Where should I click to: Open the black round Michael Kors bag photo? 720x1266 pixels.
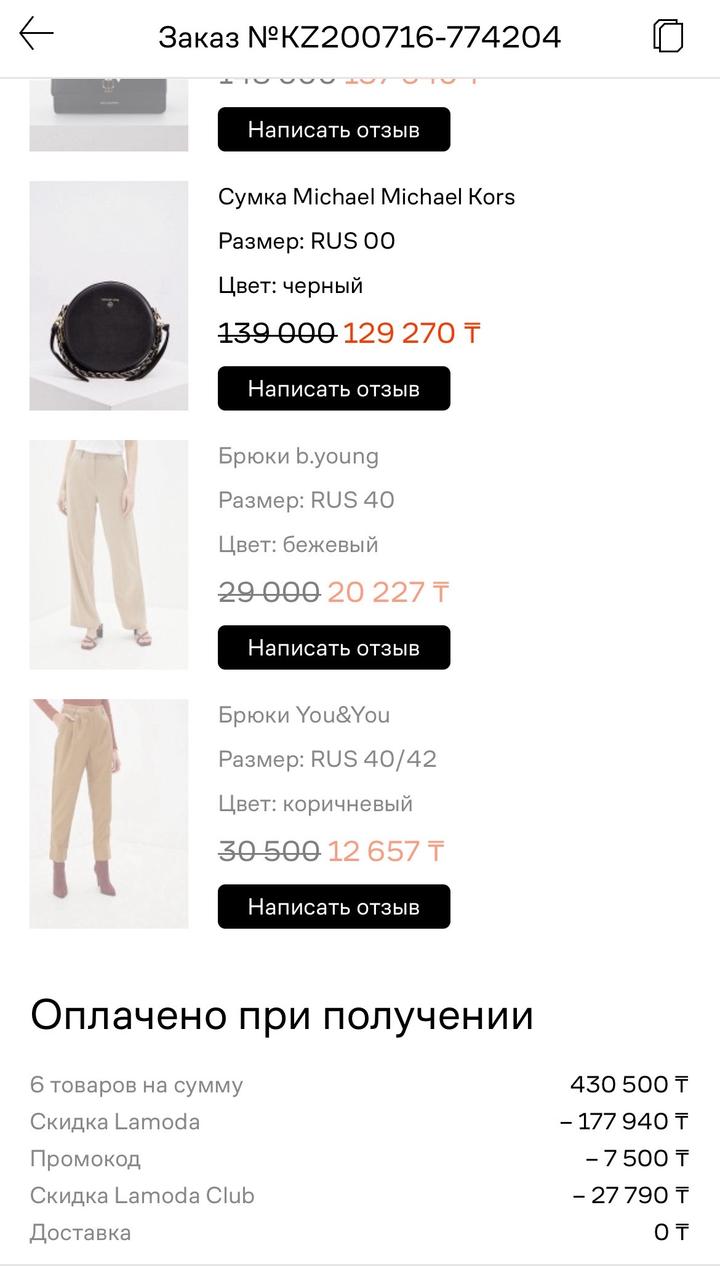109,295
